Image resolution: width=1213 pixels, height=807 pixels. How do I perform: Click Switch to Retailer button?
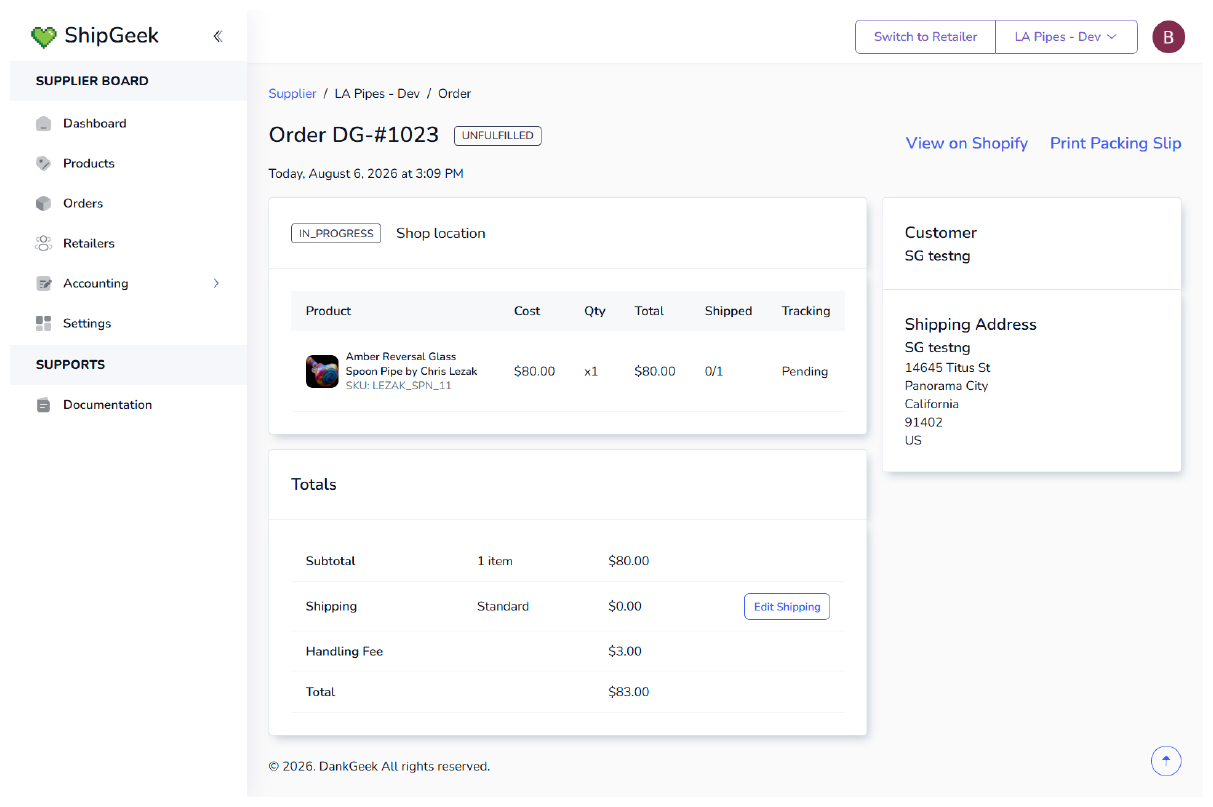pyautogui.click(x=925, y=37)
